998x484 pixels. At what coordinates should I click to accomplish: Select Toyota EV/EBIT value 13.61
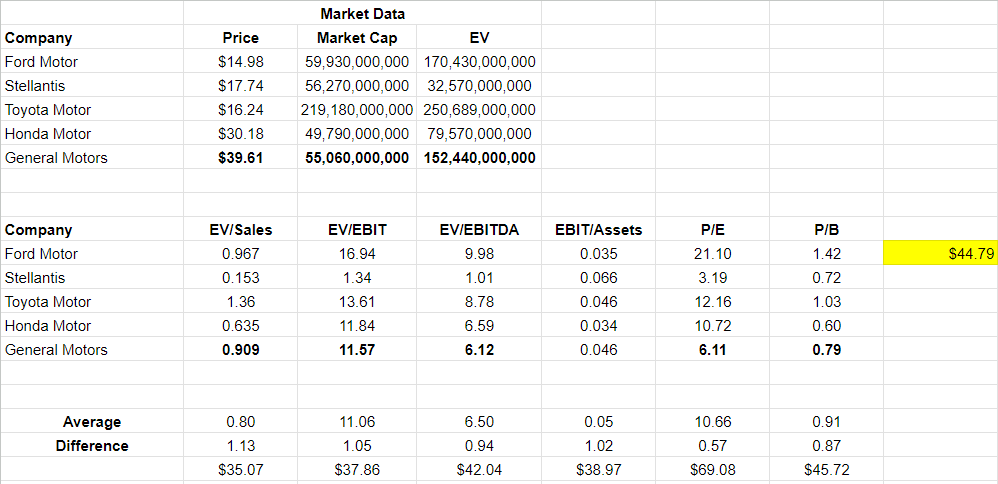click(357, 302)
